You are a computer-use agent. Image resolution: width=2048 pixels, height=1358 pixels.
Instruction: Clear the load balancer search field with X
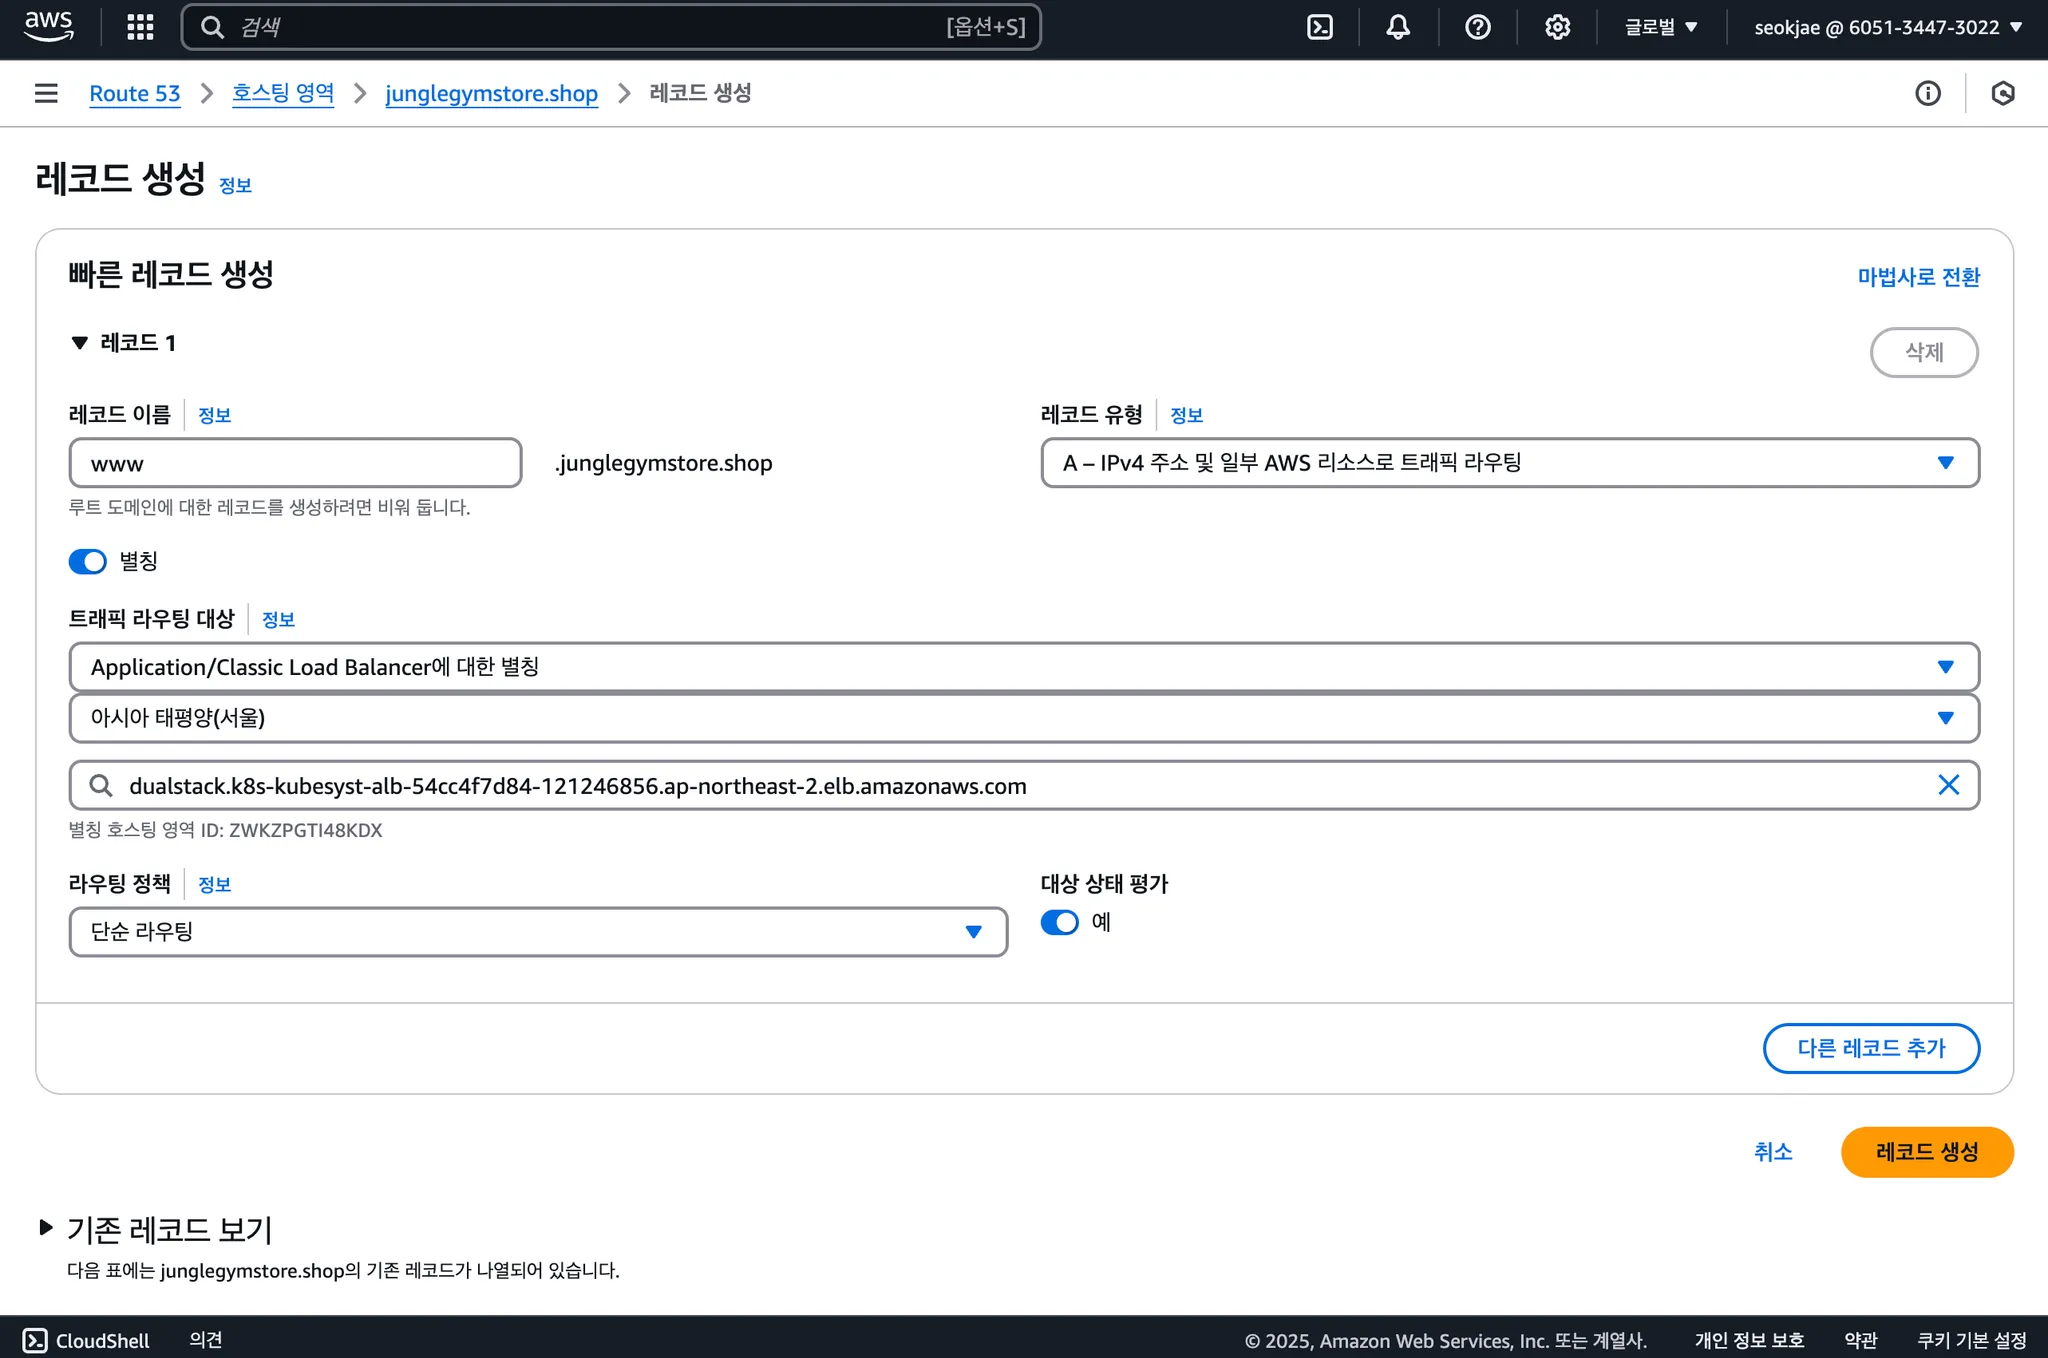[x=1948, y=785]
